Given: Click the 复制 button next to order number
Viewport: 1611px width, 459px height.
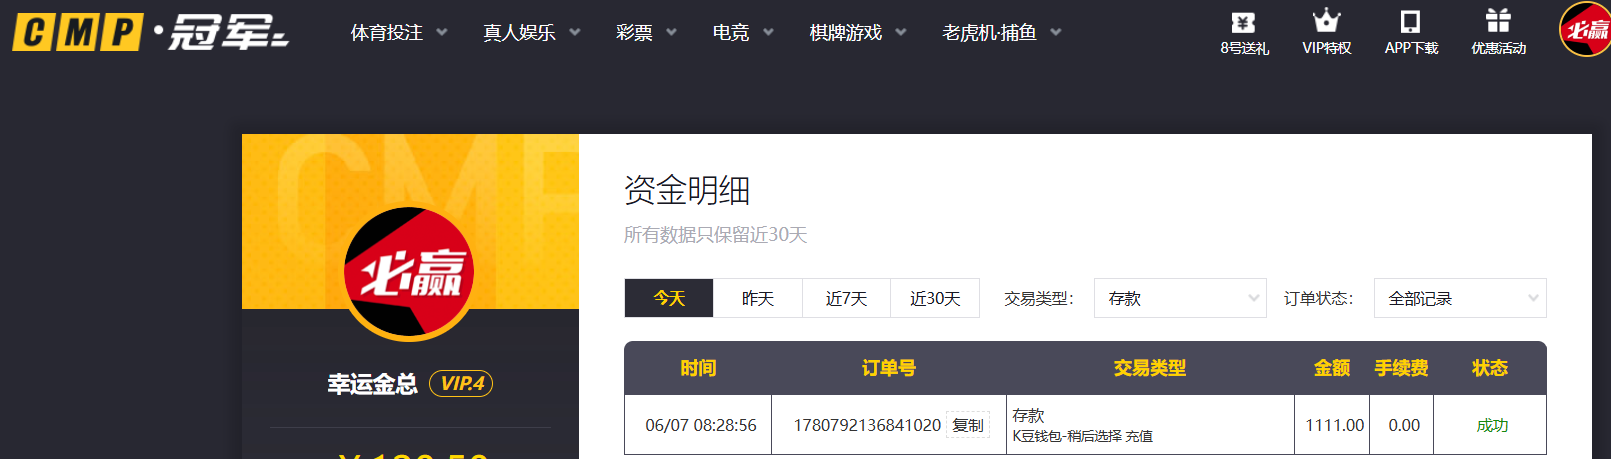Looking at the screenshot, I should (x=968, y=425).
